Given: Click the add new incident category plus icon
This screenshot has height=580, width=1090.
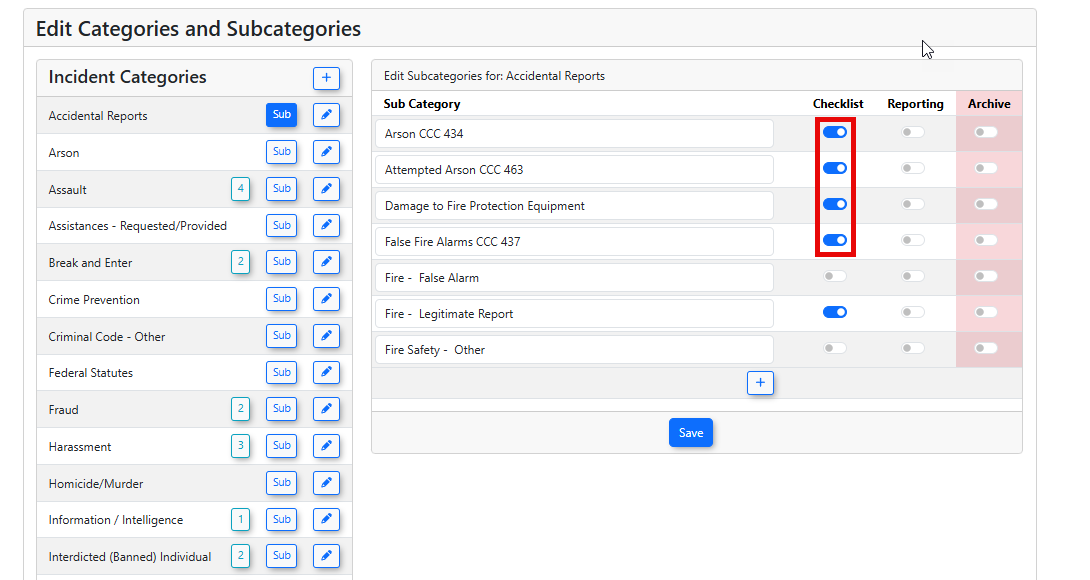Looking at the screenshot, I should 326,78.
